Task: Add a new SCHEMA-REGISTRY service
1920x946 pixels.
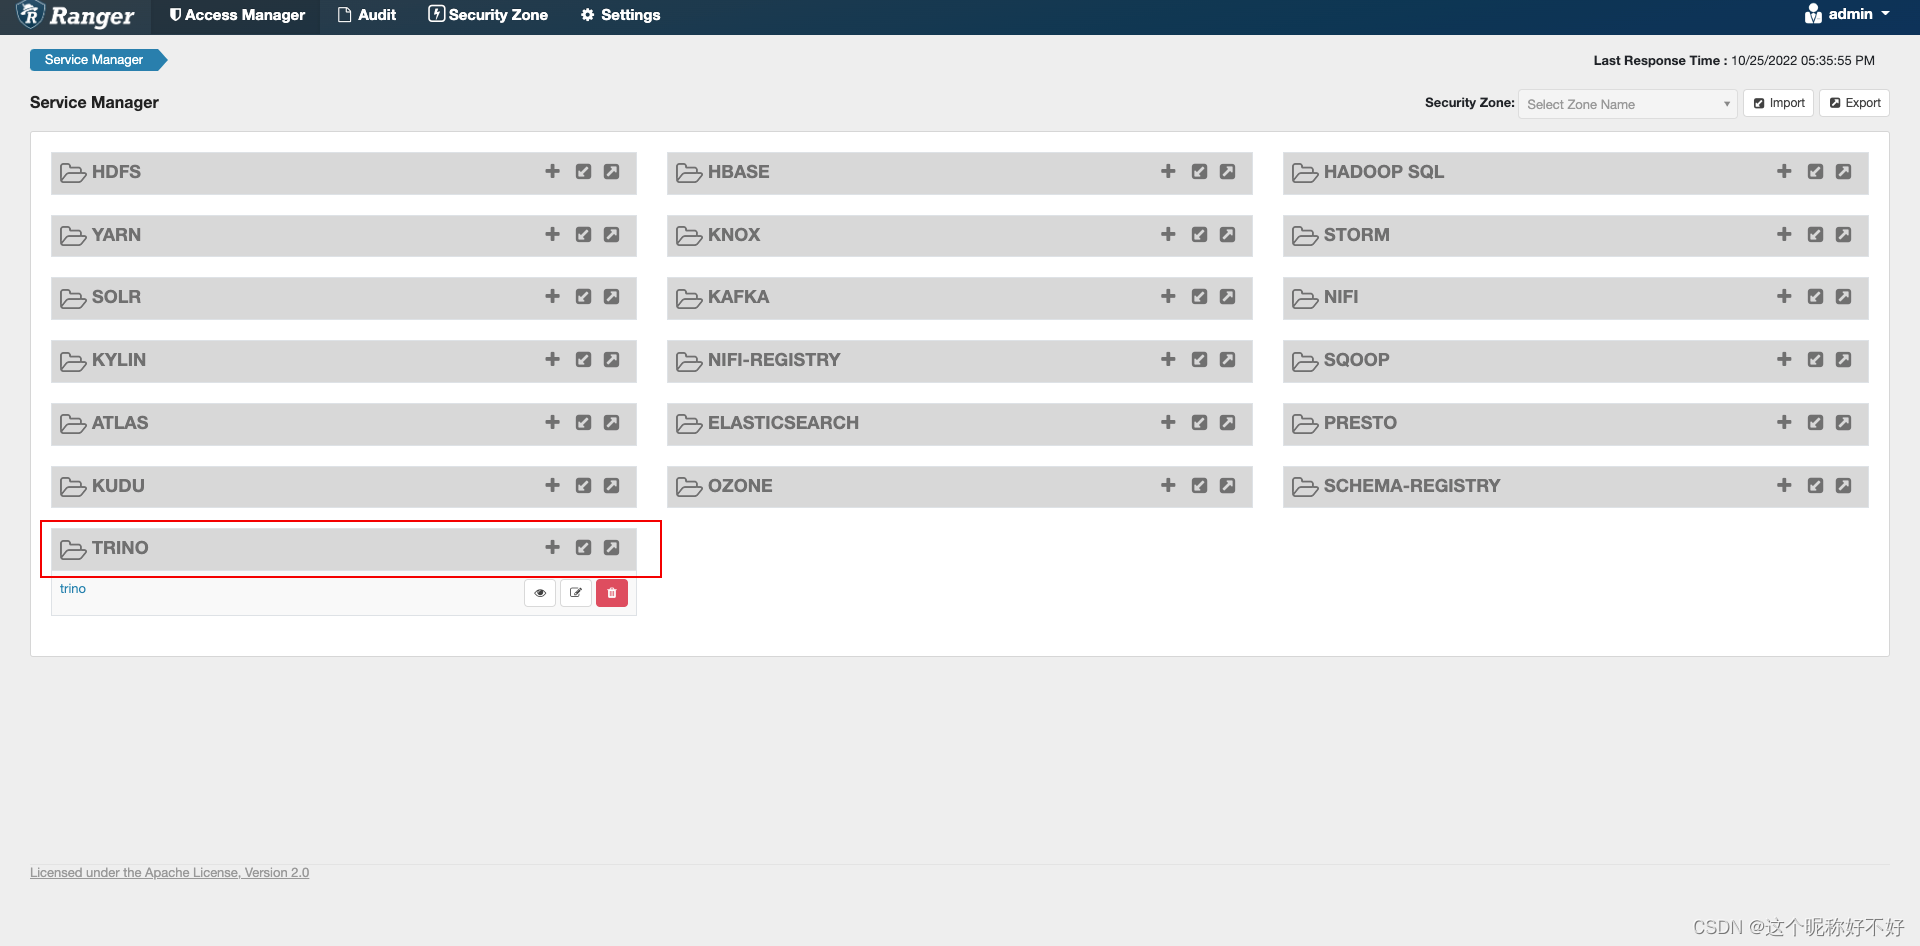Action: click(x=1784, y=485)
